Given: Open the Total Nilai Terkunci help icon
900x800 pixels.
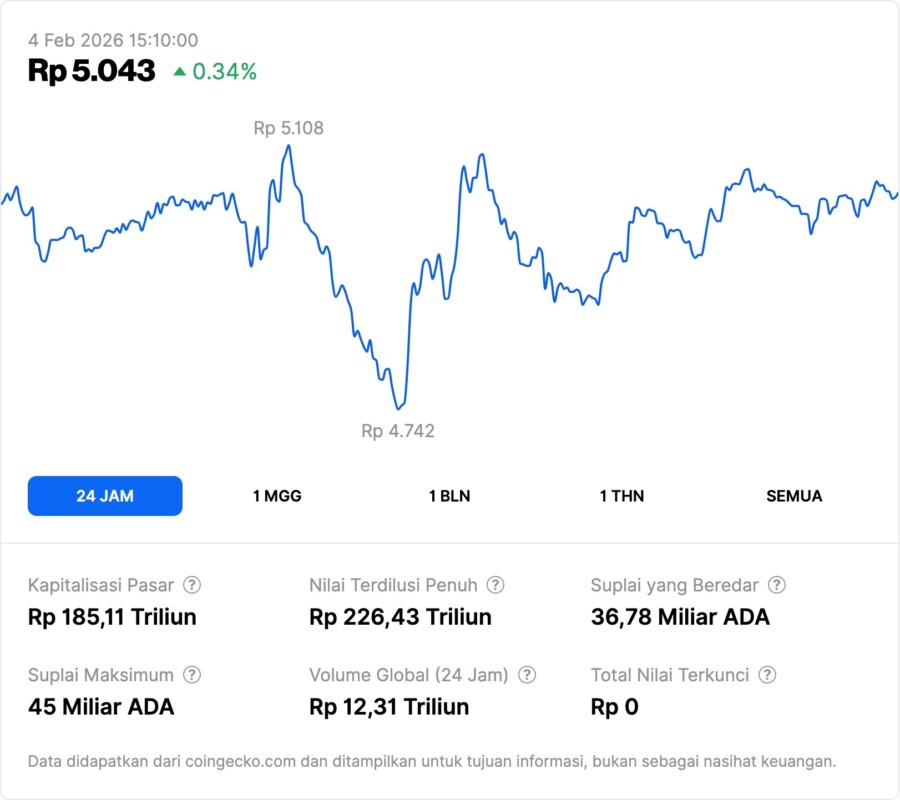Looking at the screenshot, I should tap(767, 675).
